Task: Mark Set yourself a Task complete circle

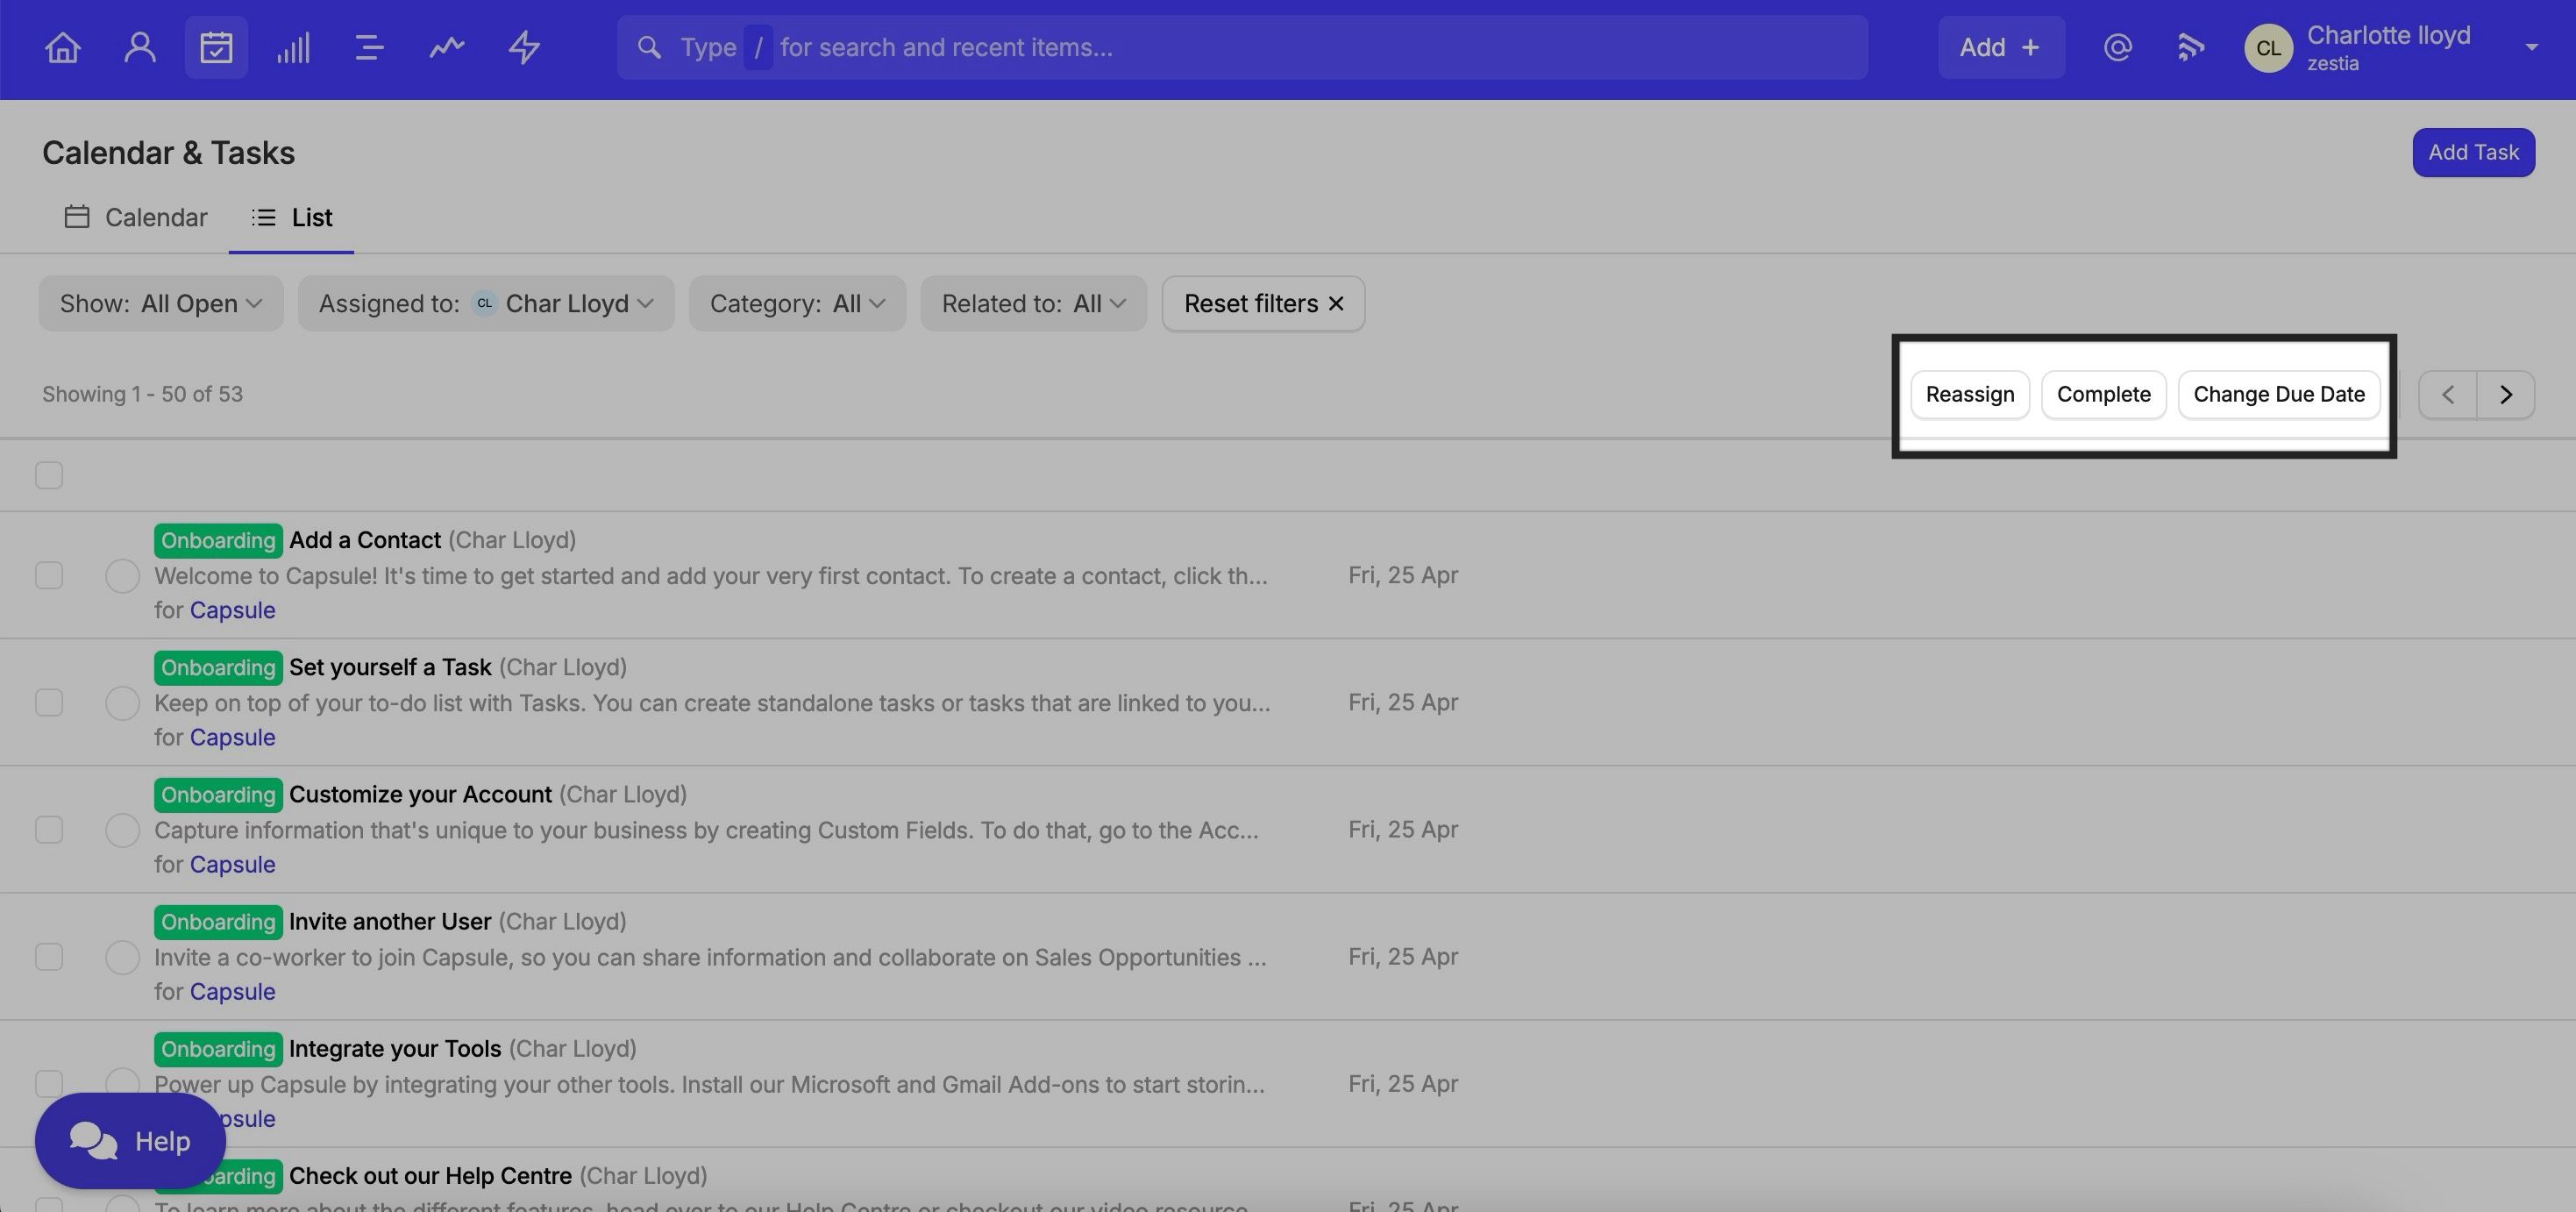Action: (122, 703)
